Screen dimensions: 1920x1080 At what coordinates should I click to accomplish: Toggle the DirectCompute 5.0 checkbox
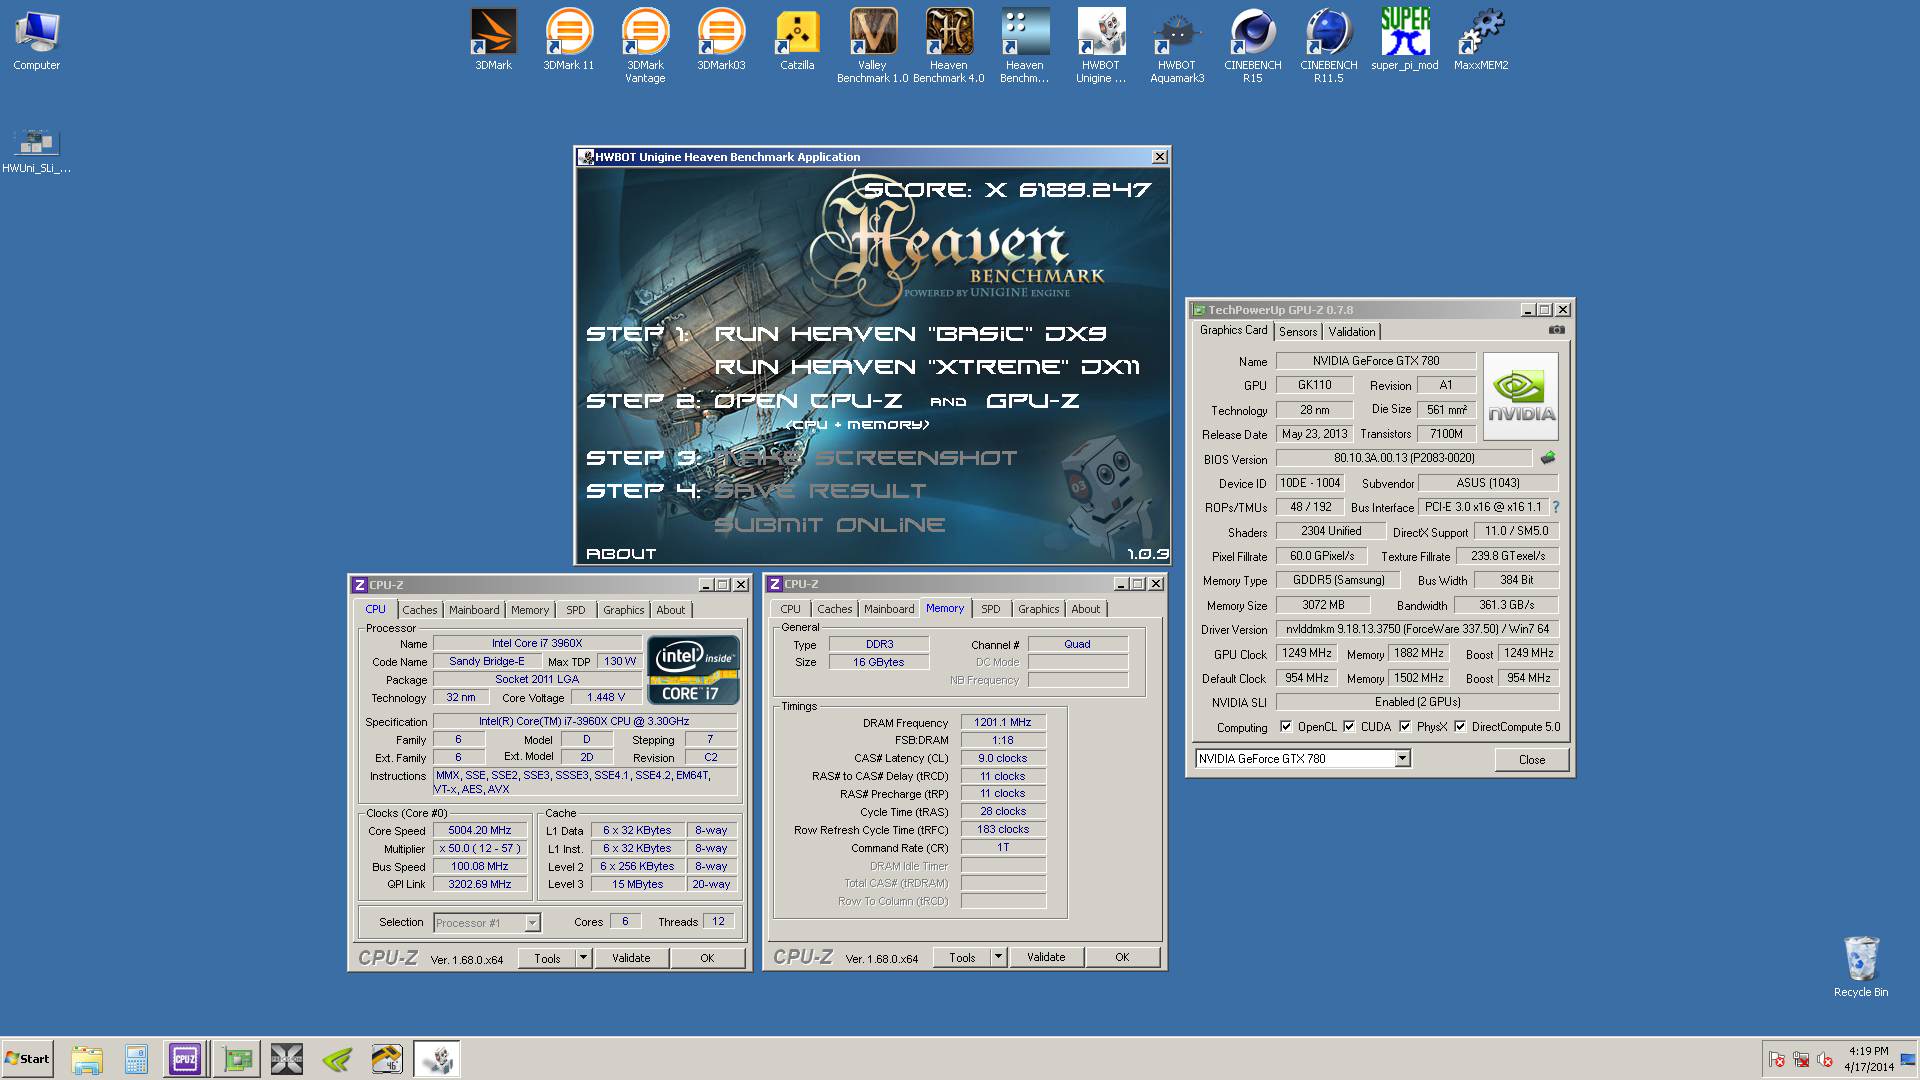(1460, 727)
